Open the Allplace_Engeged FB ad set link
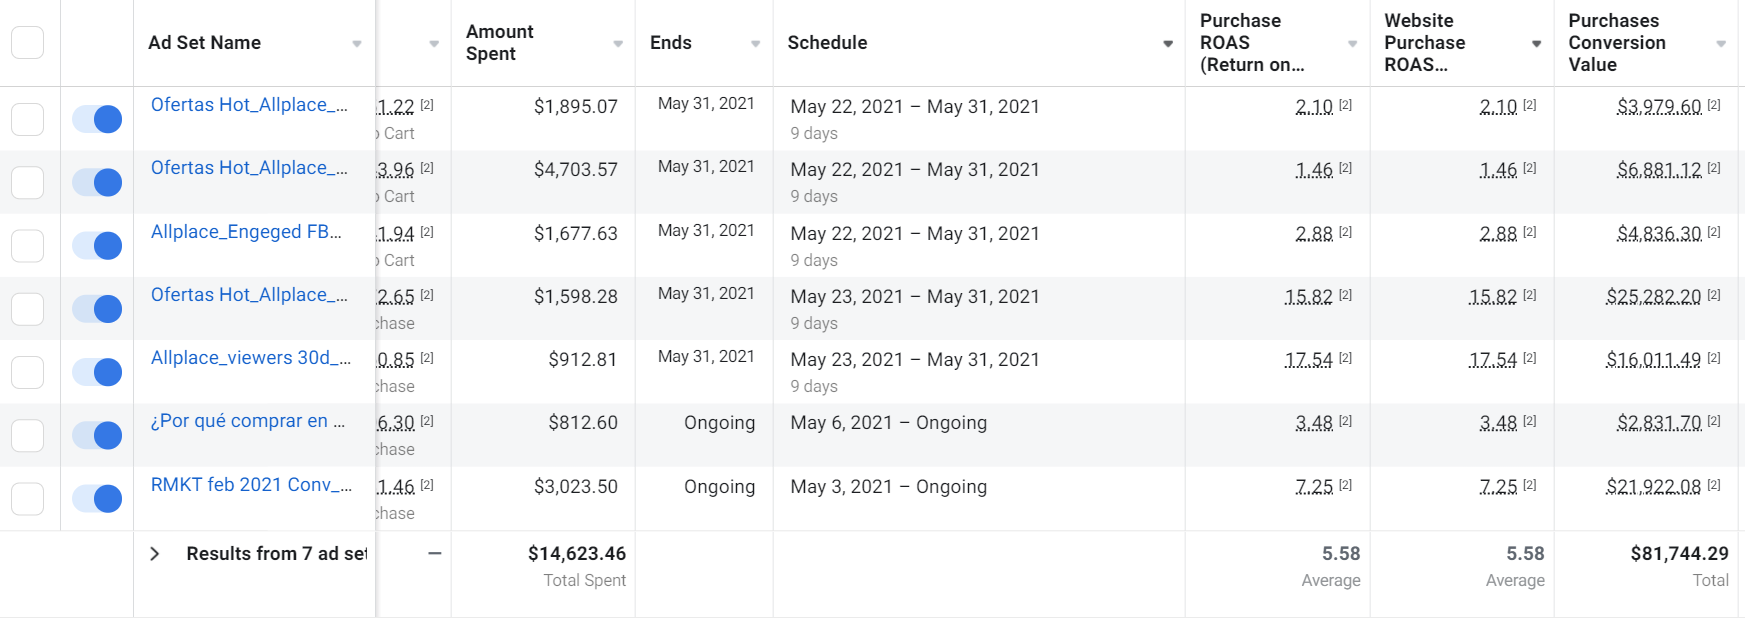1745x622 pixels. [x=246, y=232]
